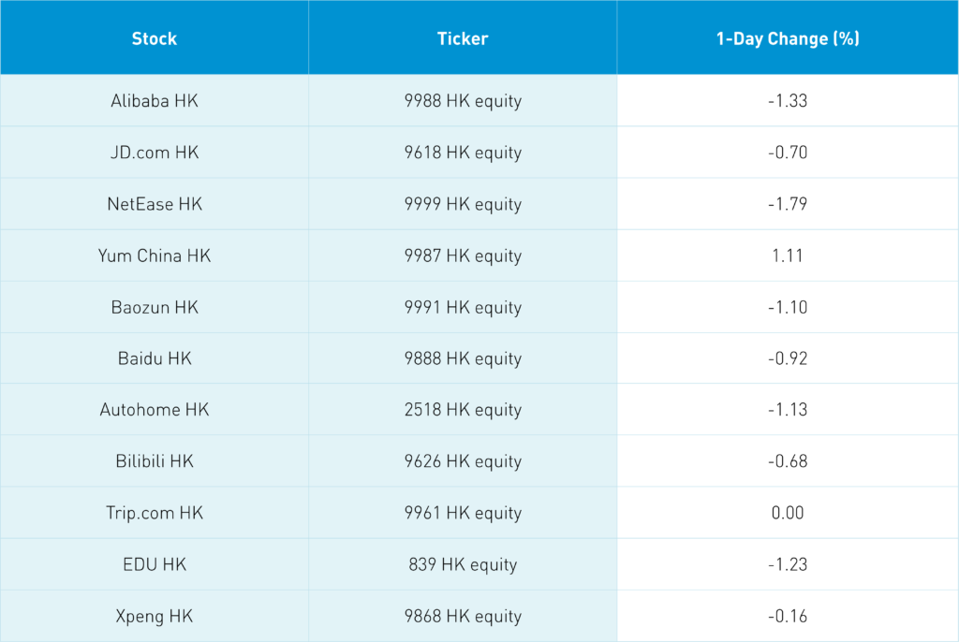Viewport: 959px width, 642px height.
Task: Select the Baidu HK stock cell
Action: coord(154,359)
